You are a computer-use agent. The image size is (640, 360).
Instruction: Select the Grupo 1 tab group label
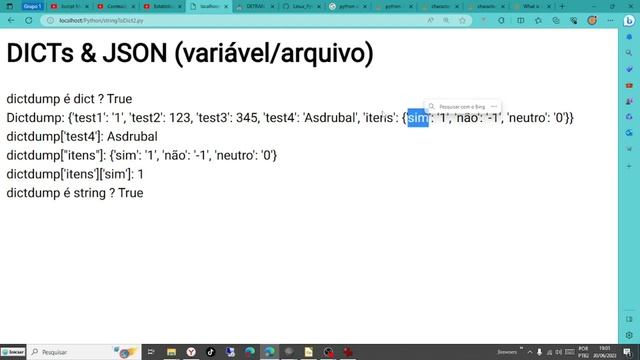coord(32,6)
